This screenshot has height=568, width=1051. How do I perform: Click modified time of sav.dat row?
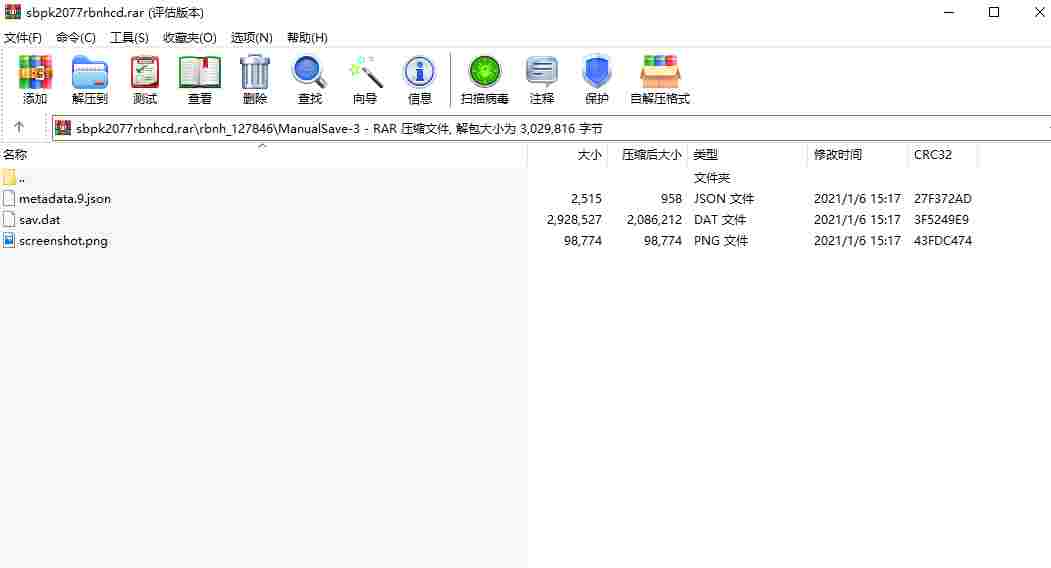point(857,219)
